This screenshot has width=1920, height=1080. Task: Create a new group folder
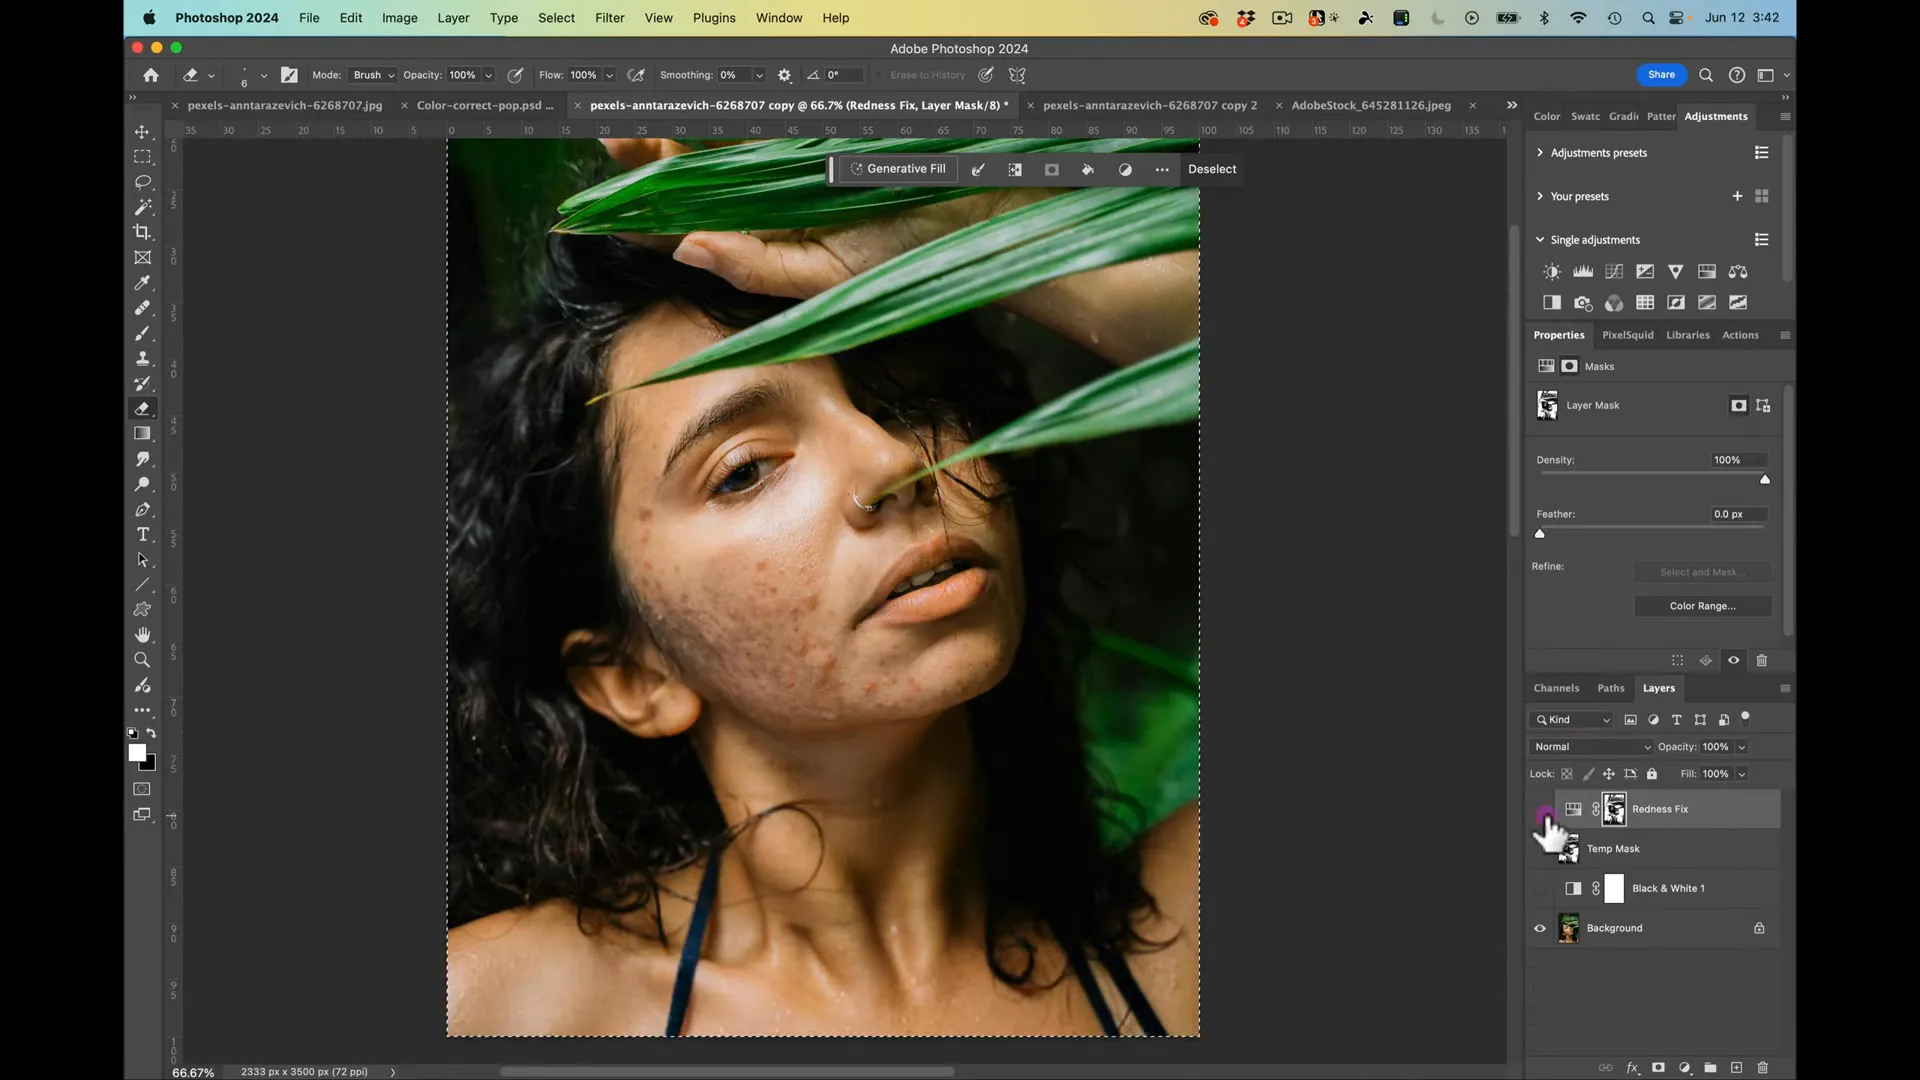click(x=1710, y=1067)
